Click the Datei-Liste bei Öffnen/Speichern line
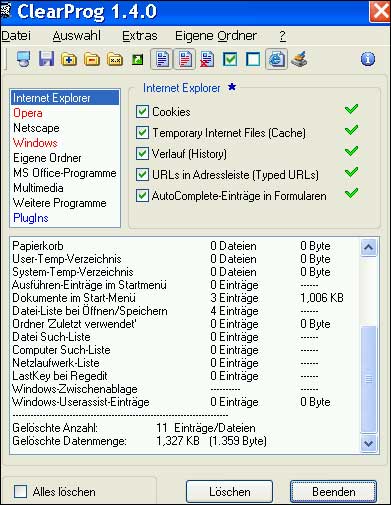The width and height of the screenshot is (391, 505). pos(166,311)
